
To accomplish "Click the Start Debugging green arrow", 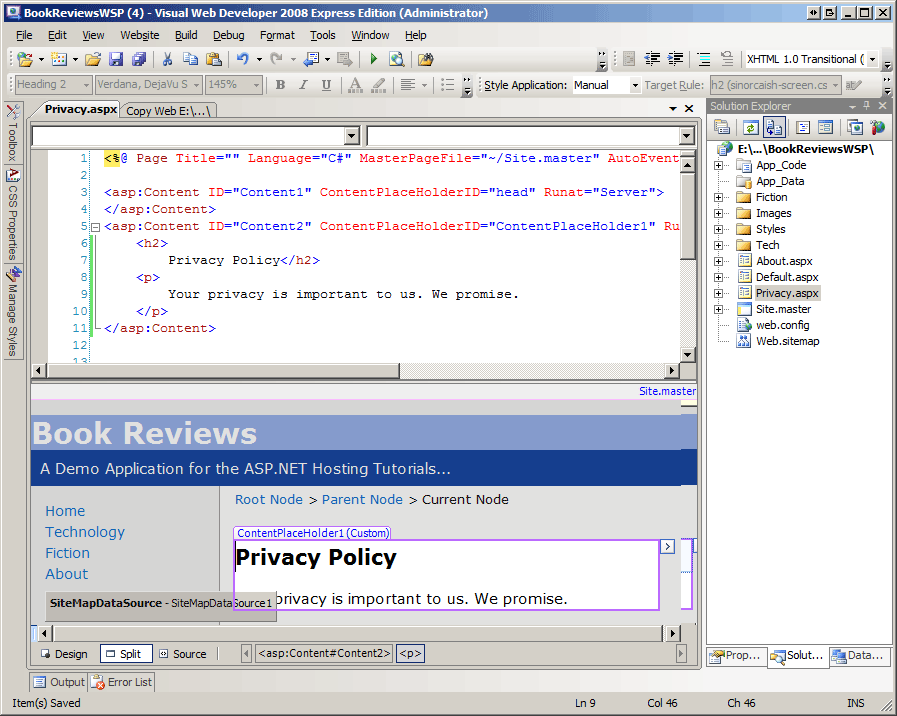I will [x=374, y=60].
